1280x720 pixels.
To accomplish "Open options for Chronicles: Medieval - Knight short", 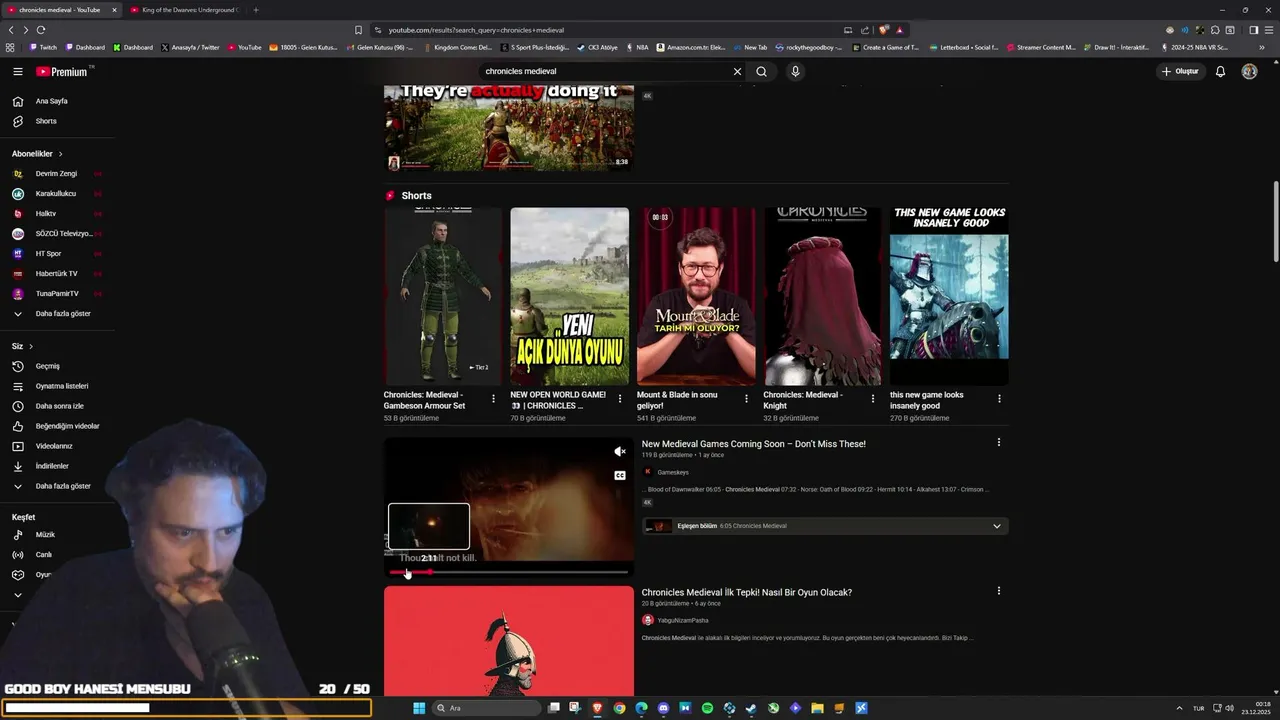I will [873, 398].
